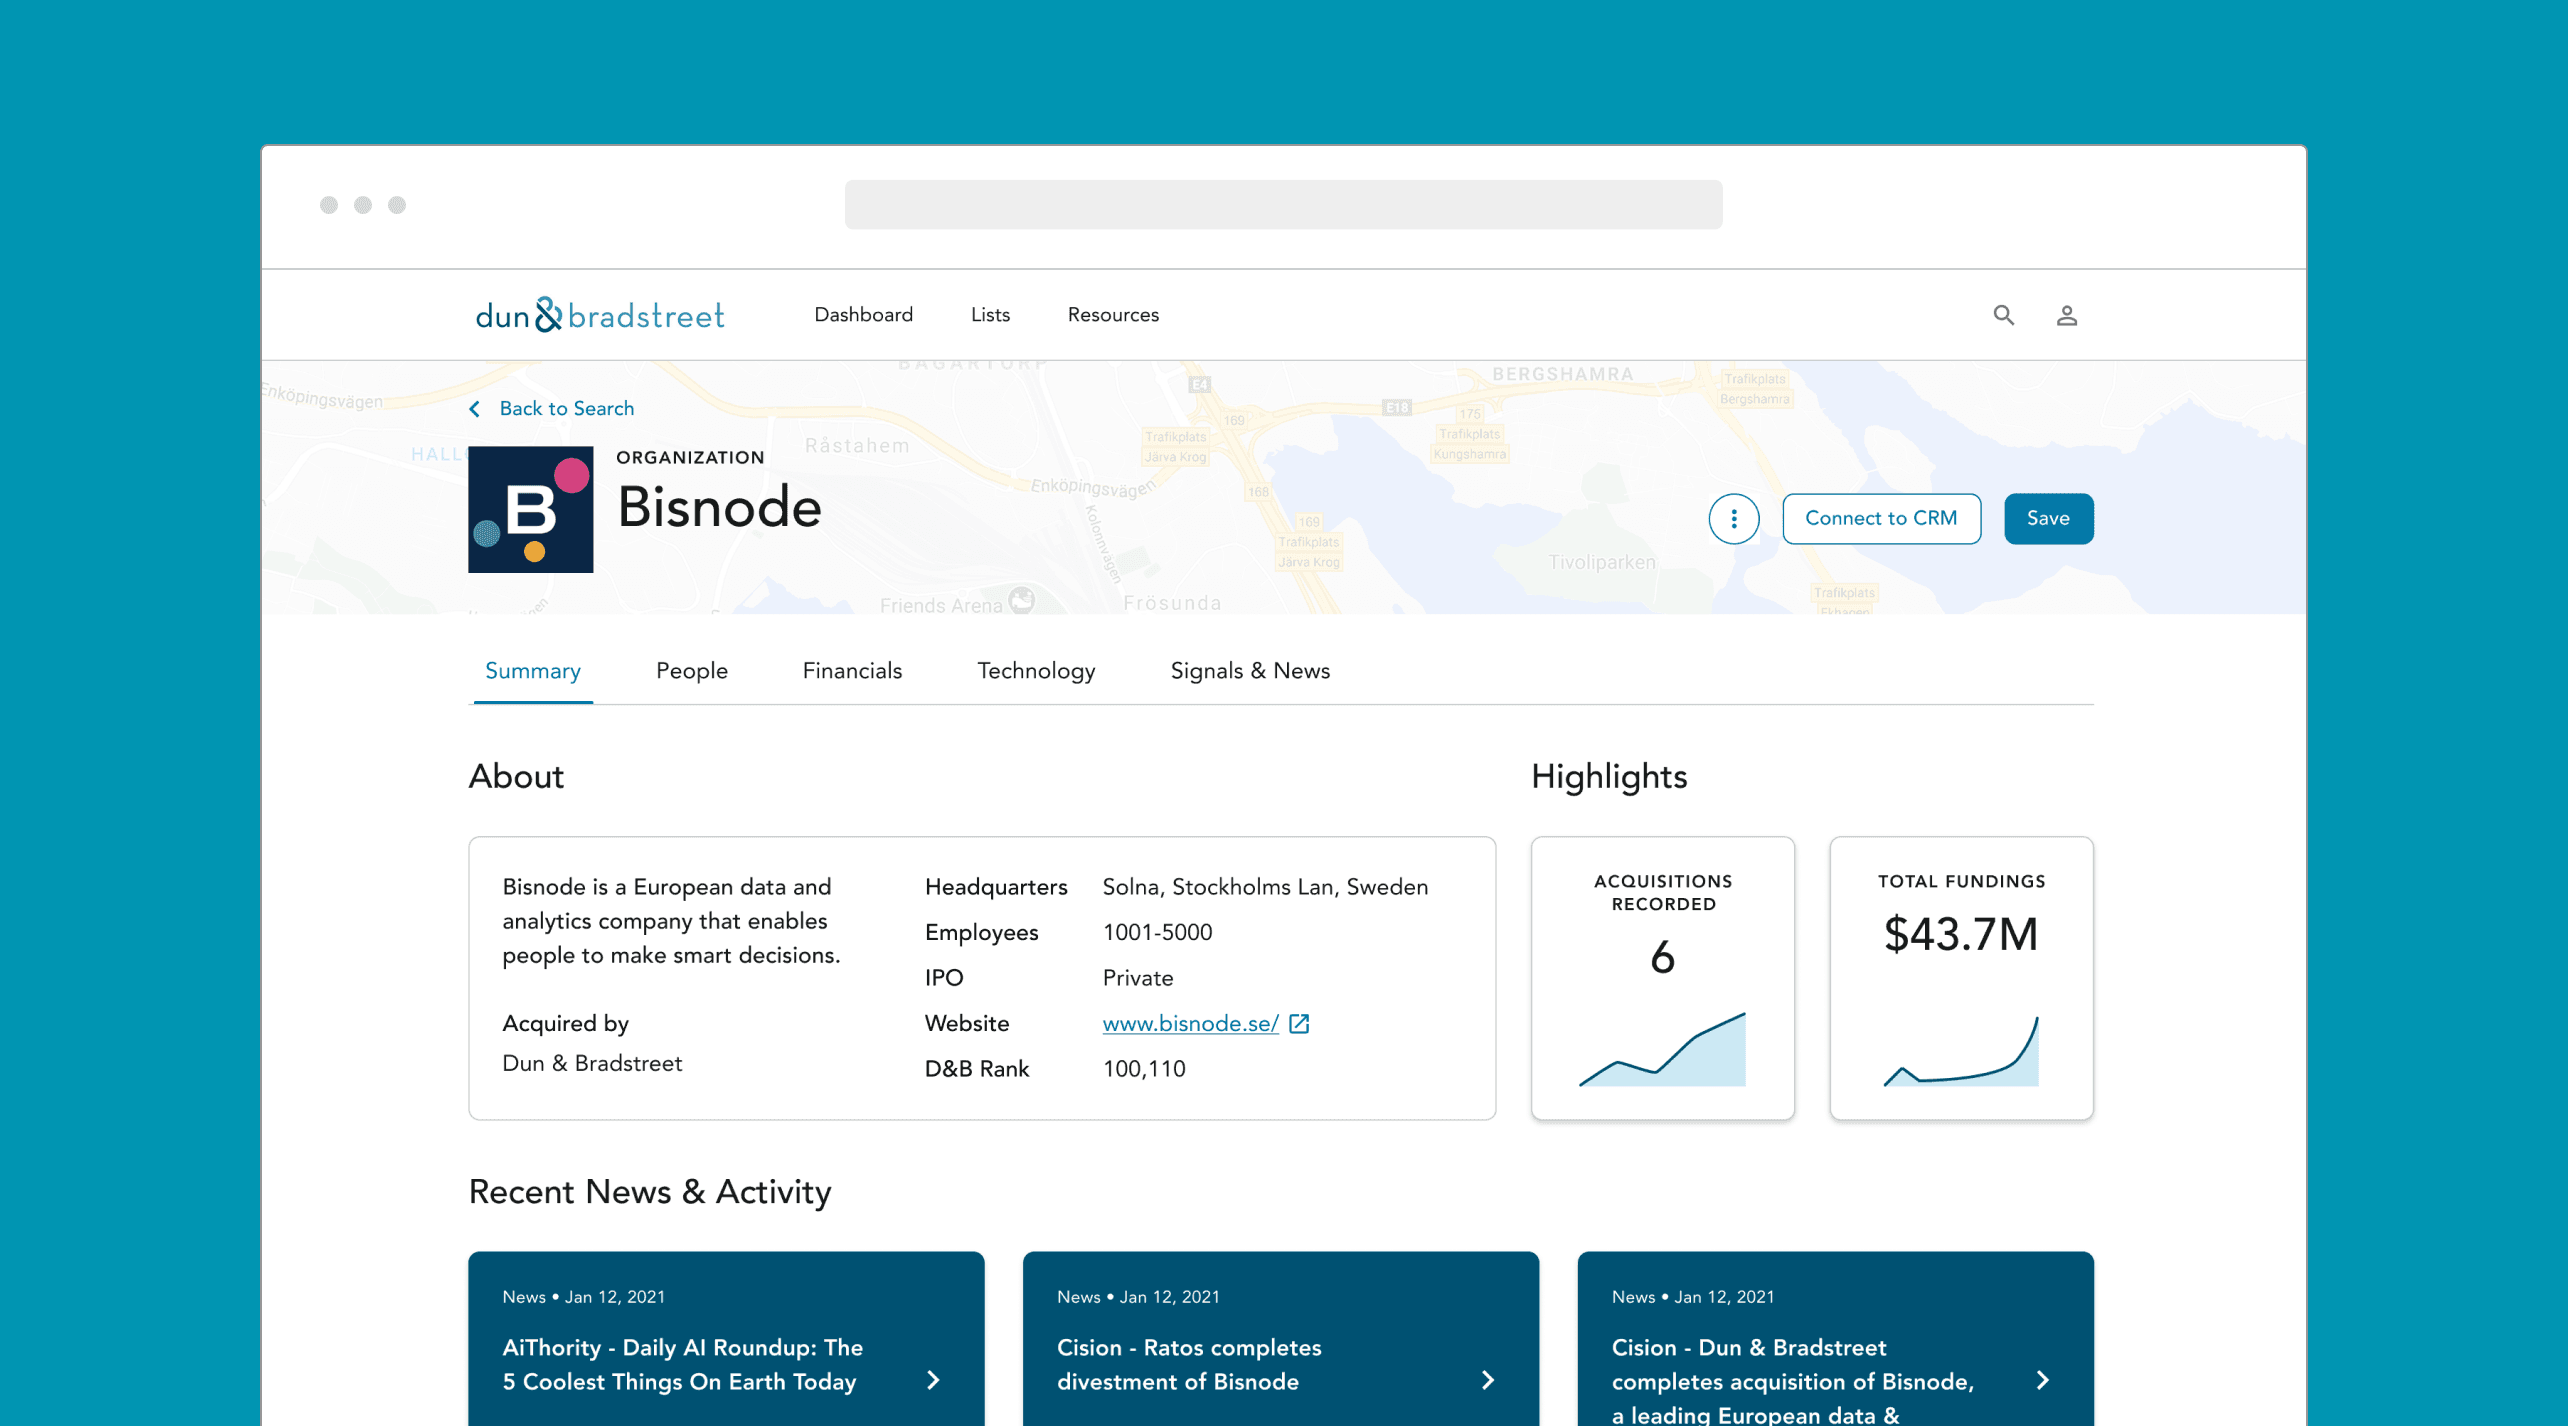Expand the Dun & Bradstreet acquisition news card
This screenshot has width=2568, height=1426.
(2044, 1380)
